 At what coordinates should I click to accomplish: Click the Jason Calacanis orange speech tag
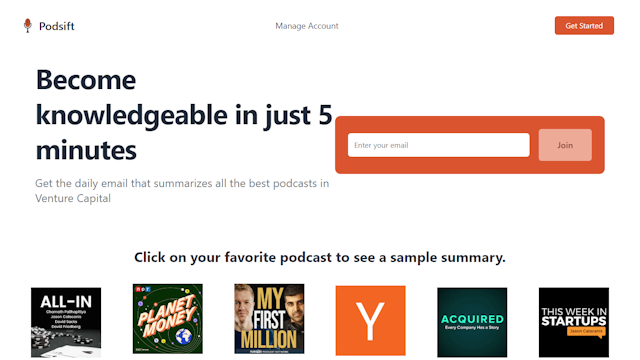(x=586, y=331)
